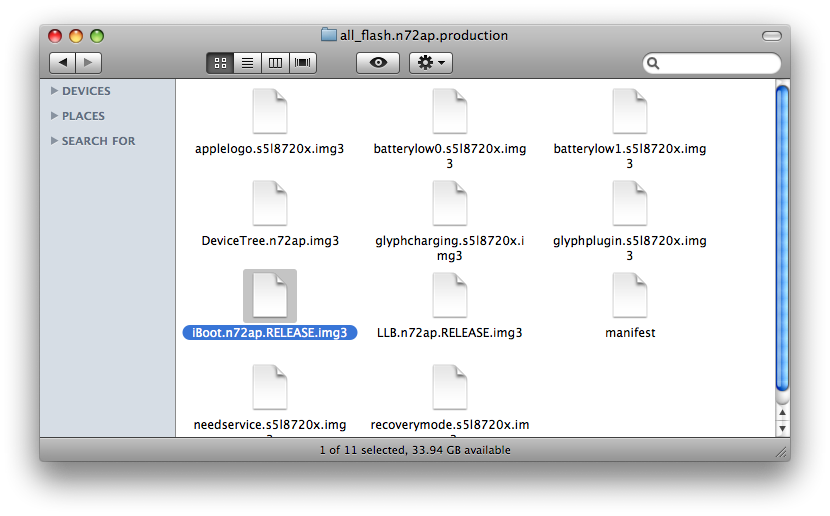Switch to Cover Flow view mode
This screenshot has width=830, height=516.
pyautogui.click(x=301, y=63)
